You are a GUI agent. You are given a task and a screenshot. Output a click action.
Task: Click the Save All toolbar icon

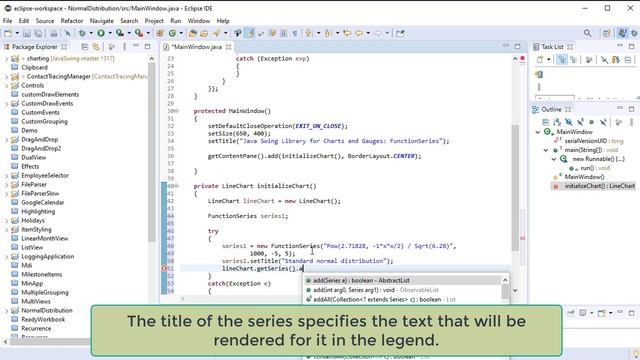pyautogui.click(x=38, y=33)
